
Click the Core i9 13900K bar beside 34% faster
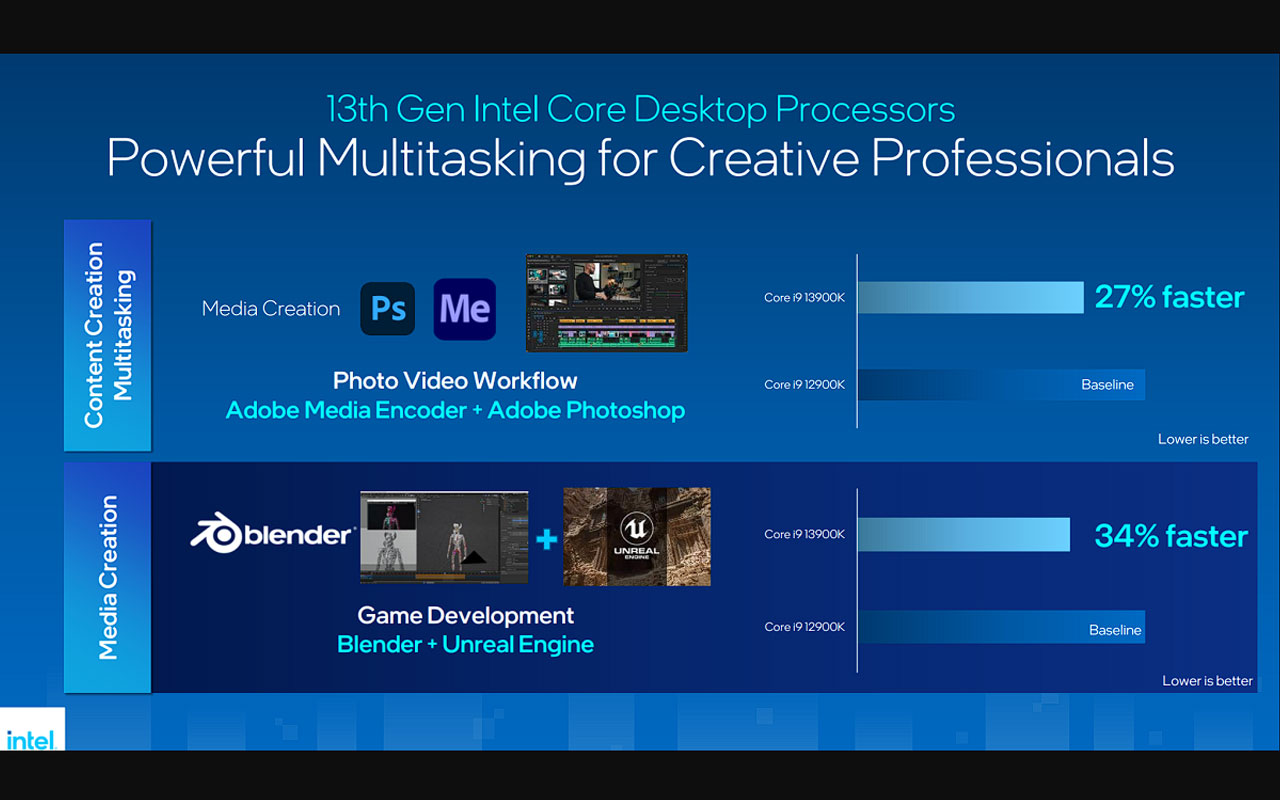963,535
